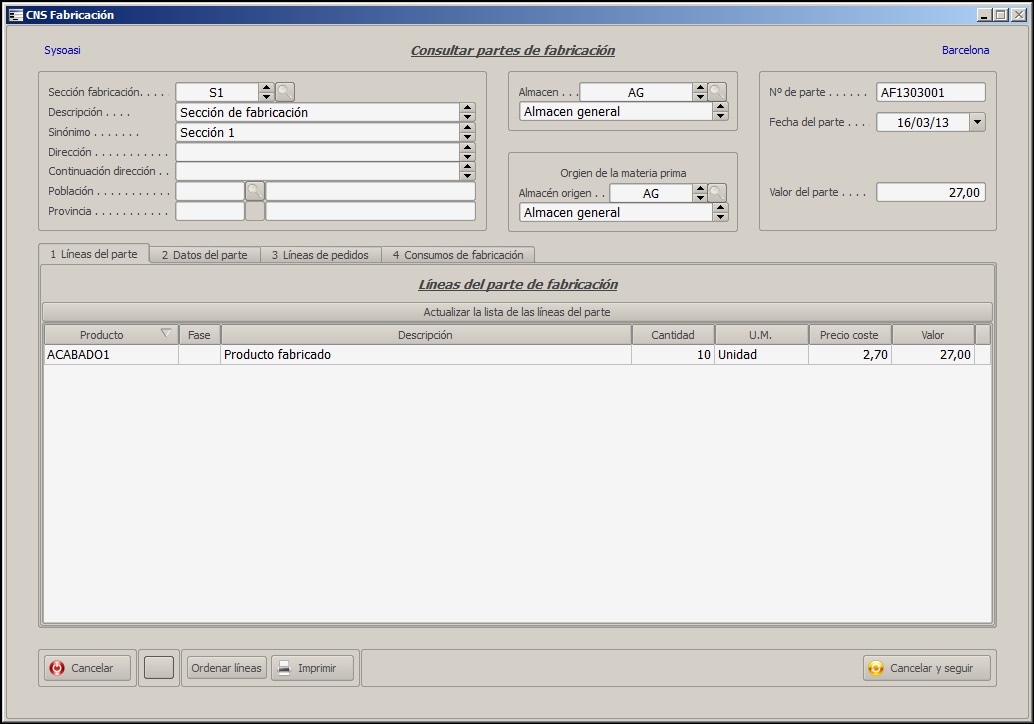Click the Barcelona label
This screenshot has height=724, width=1034.
click(965, 50)
